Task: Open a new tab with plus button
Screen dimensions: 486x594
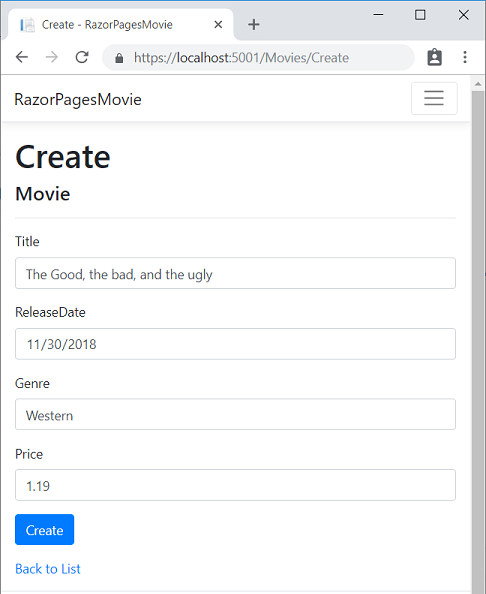Action: (253, 25)
